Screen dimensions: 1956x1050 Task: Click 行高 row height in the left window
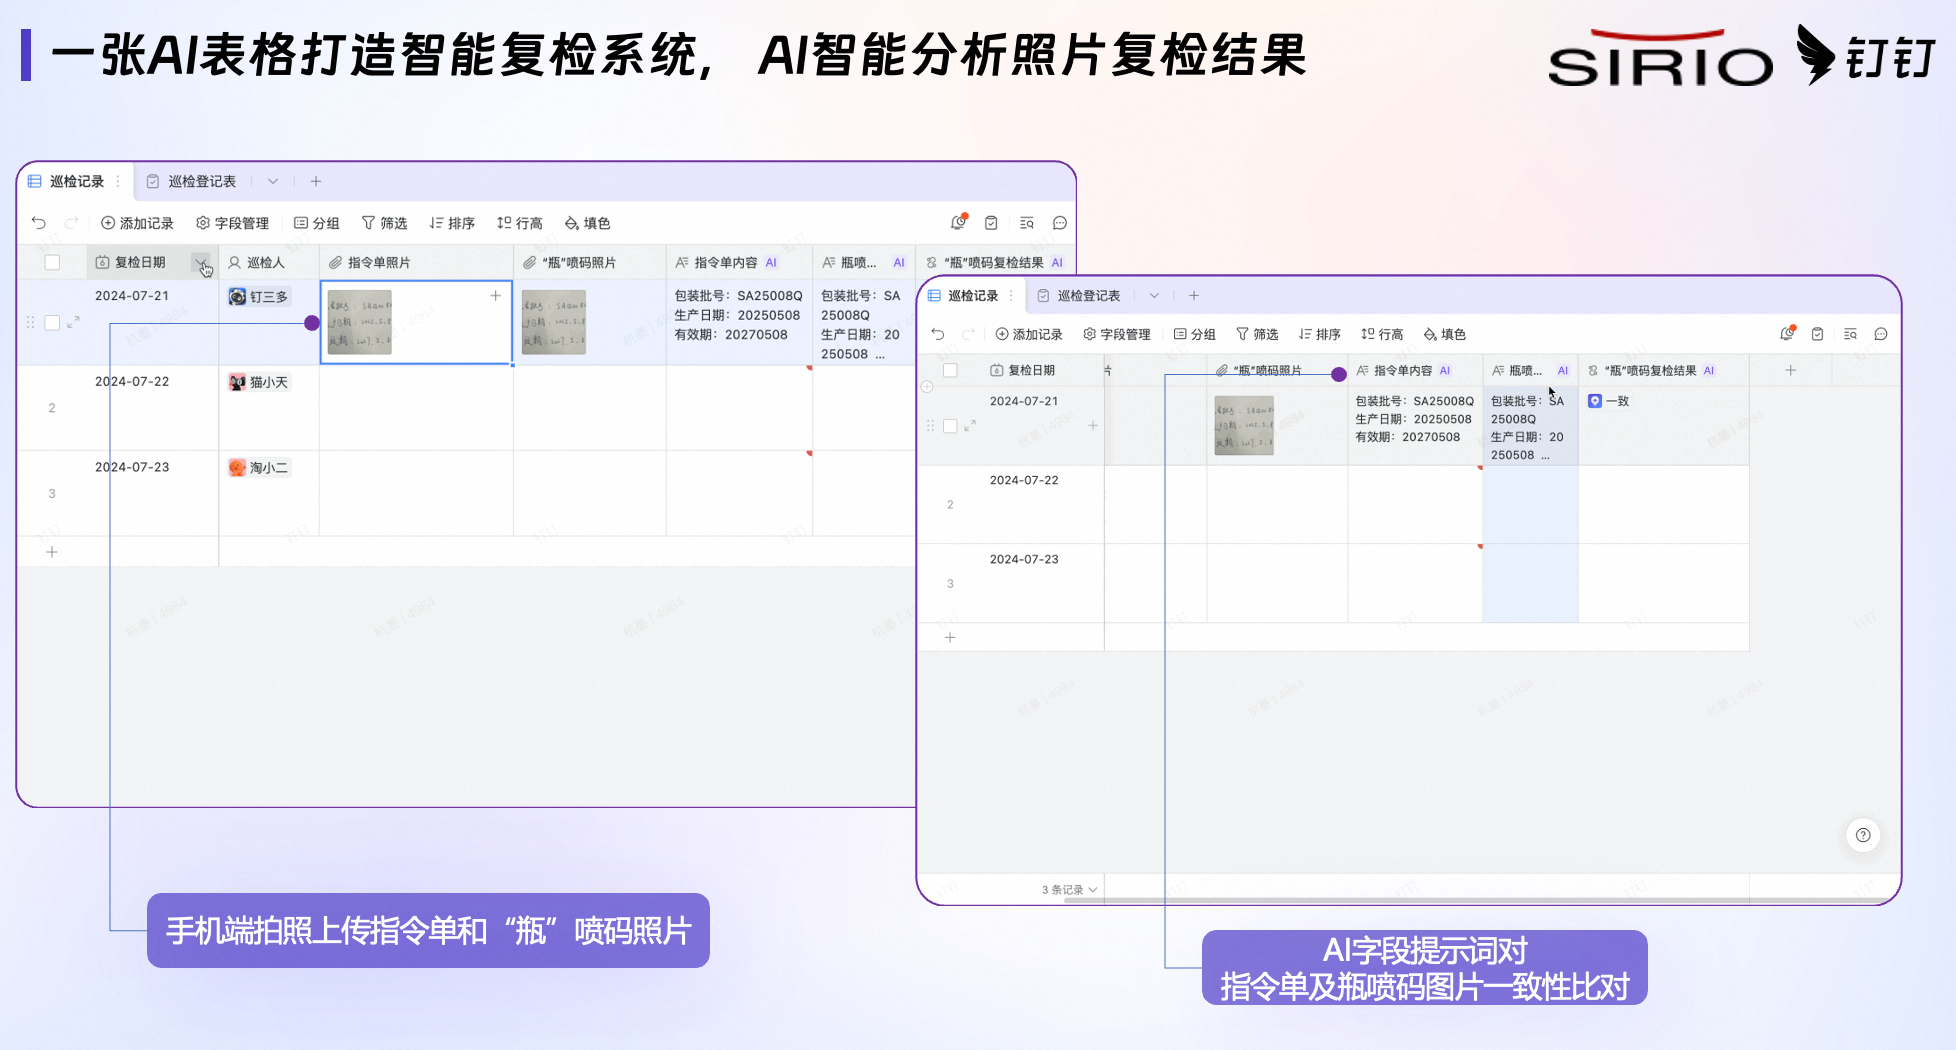pos(520,223)
